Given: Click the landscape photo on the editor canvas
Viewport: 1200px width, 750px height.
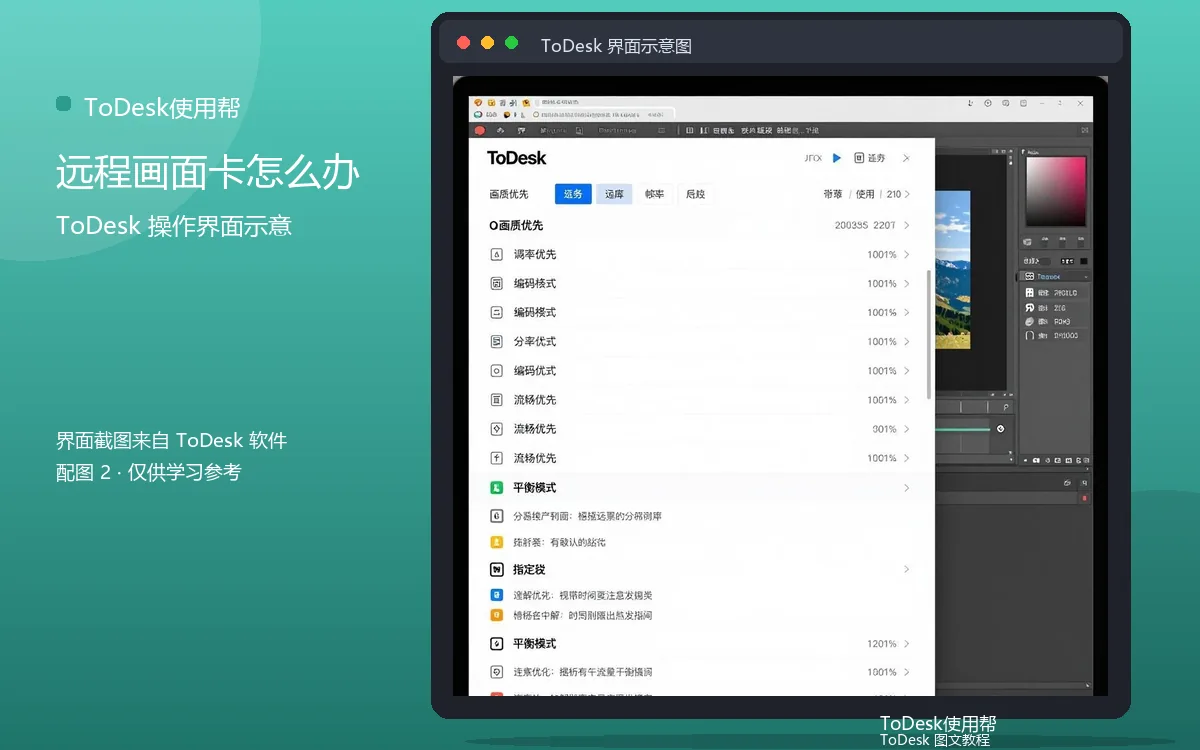Looking at the screenshot, I should pyautogui.click(x=952, y=270).
